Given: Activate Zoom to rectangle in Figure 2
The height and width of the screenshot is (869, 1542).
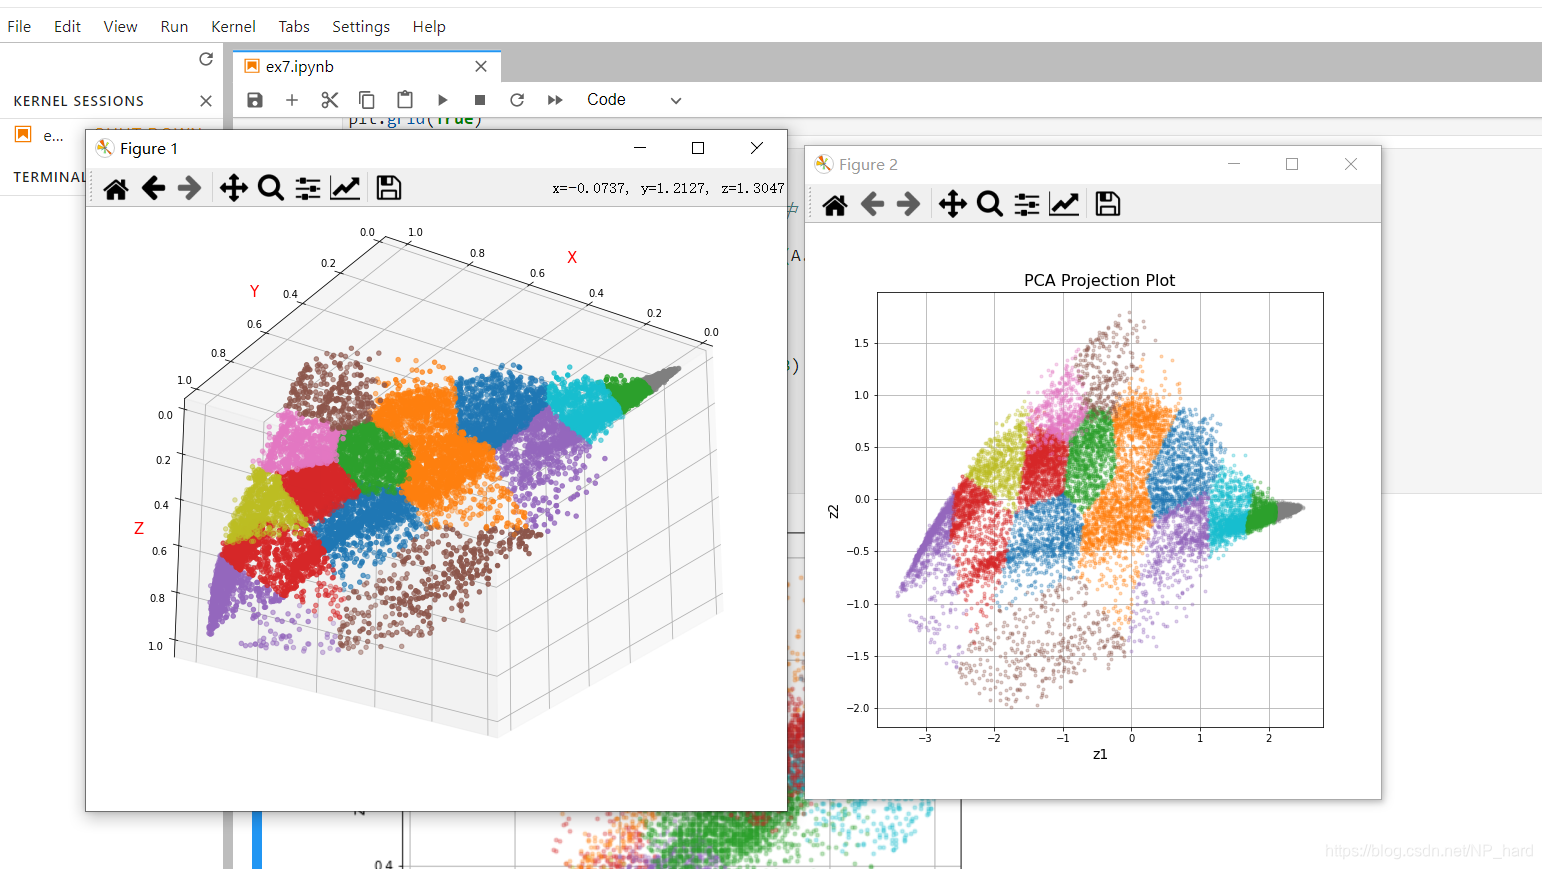Looking at the screenshot, I should [x=990, y=205].
